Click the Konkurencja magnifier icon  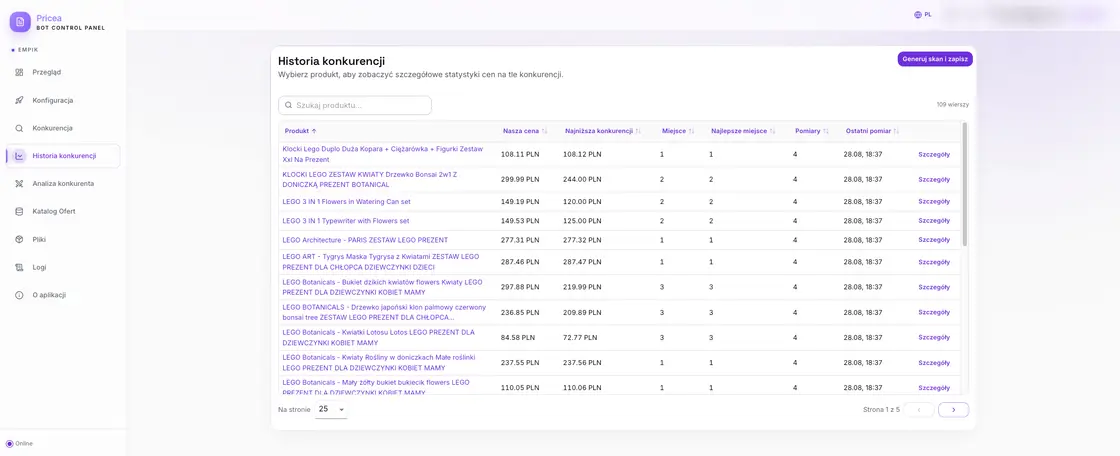pos(19,128)
